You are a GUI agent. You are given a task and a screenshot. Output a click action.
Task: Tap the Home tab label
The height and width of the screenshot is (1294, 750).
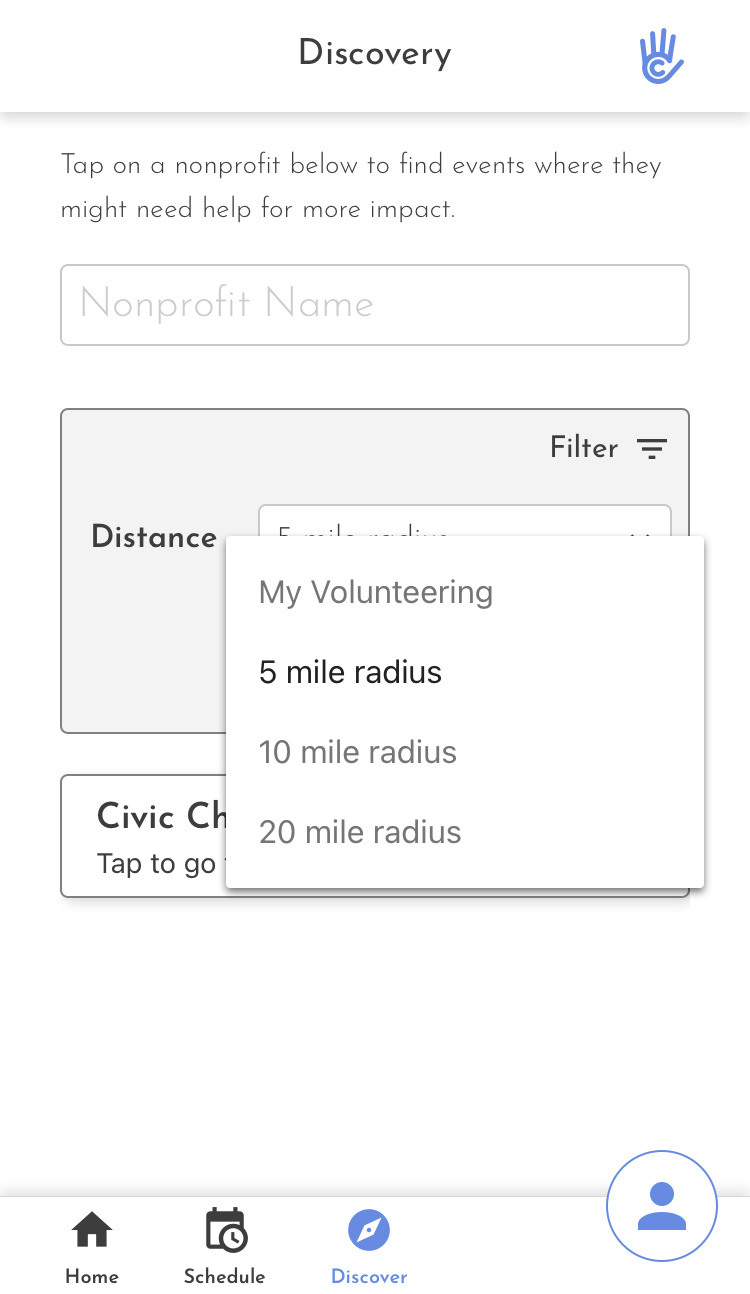pyautogui.click(x=92, y=1277)
